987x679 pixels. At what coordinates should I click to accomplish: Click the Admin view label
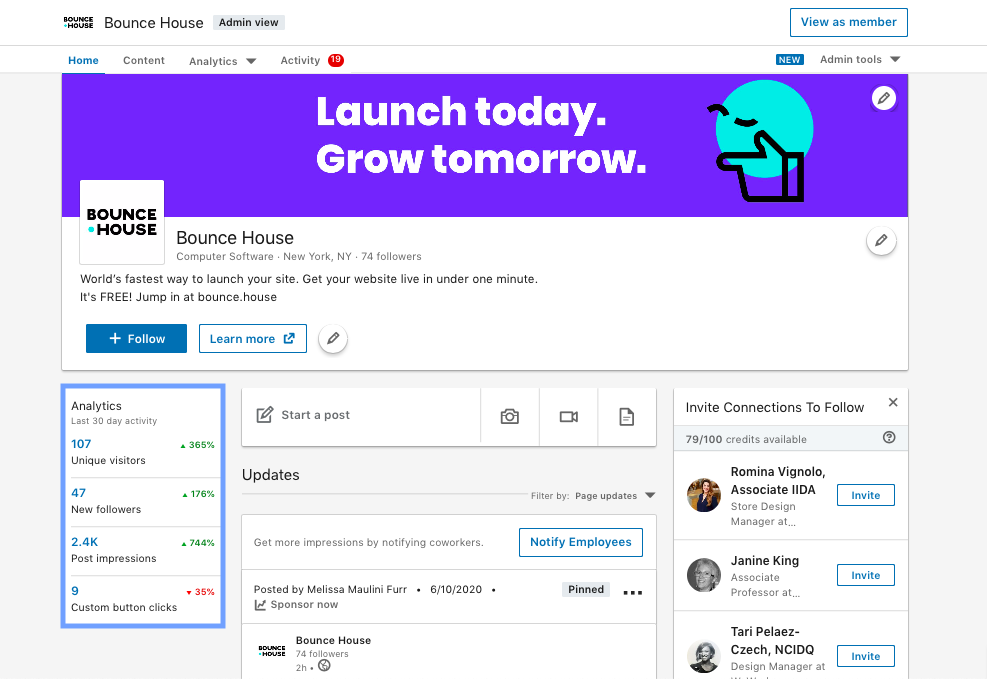pyautogui.click(x=249, y=23)
